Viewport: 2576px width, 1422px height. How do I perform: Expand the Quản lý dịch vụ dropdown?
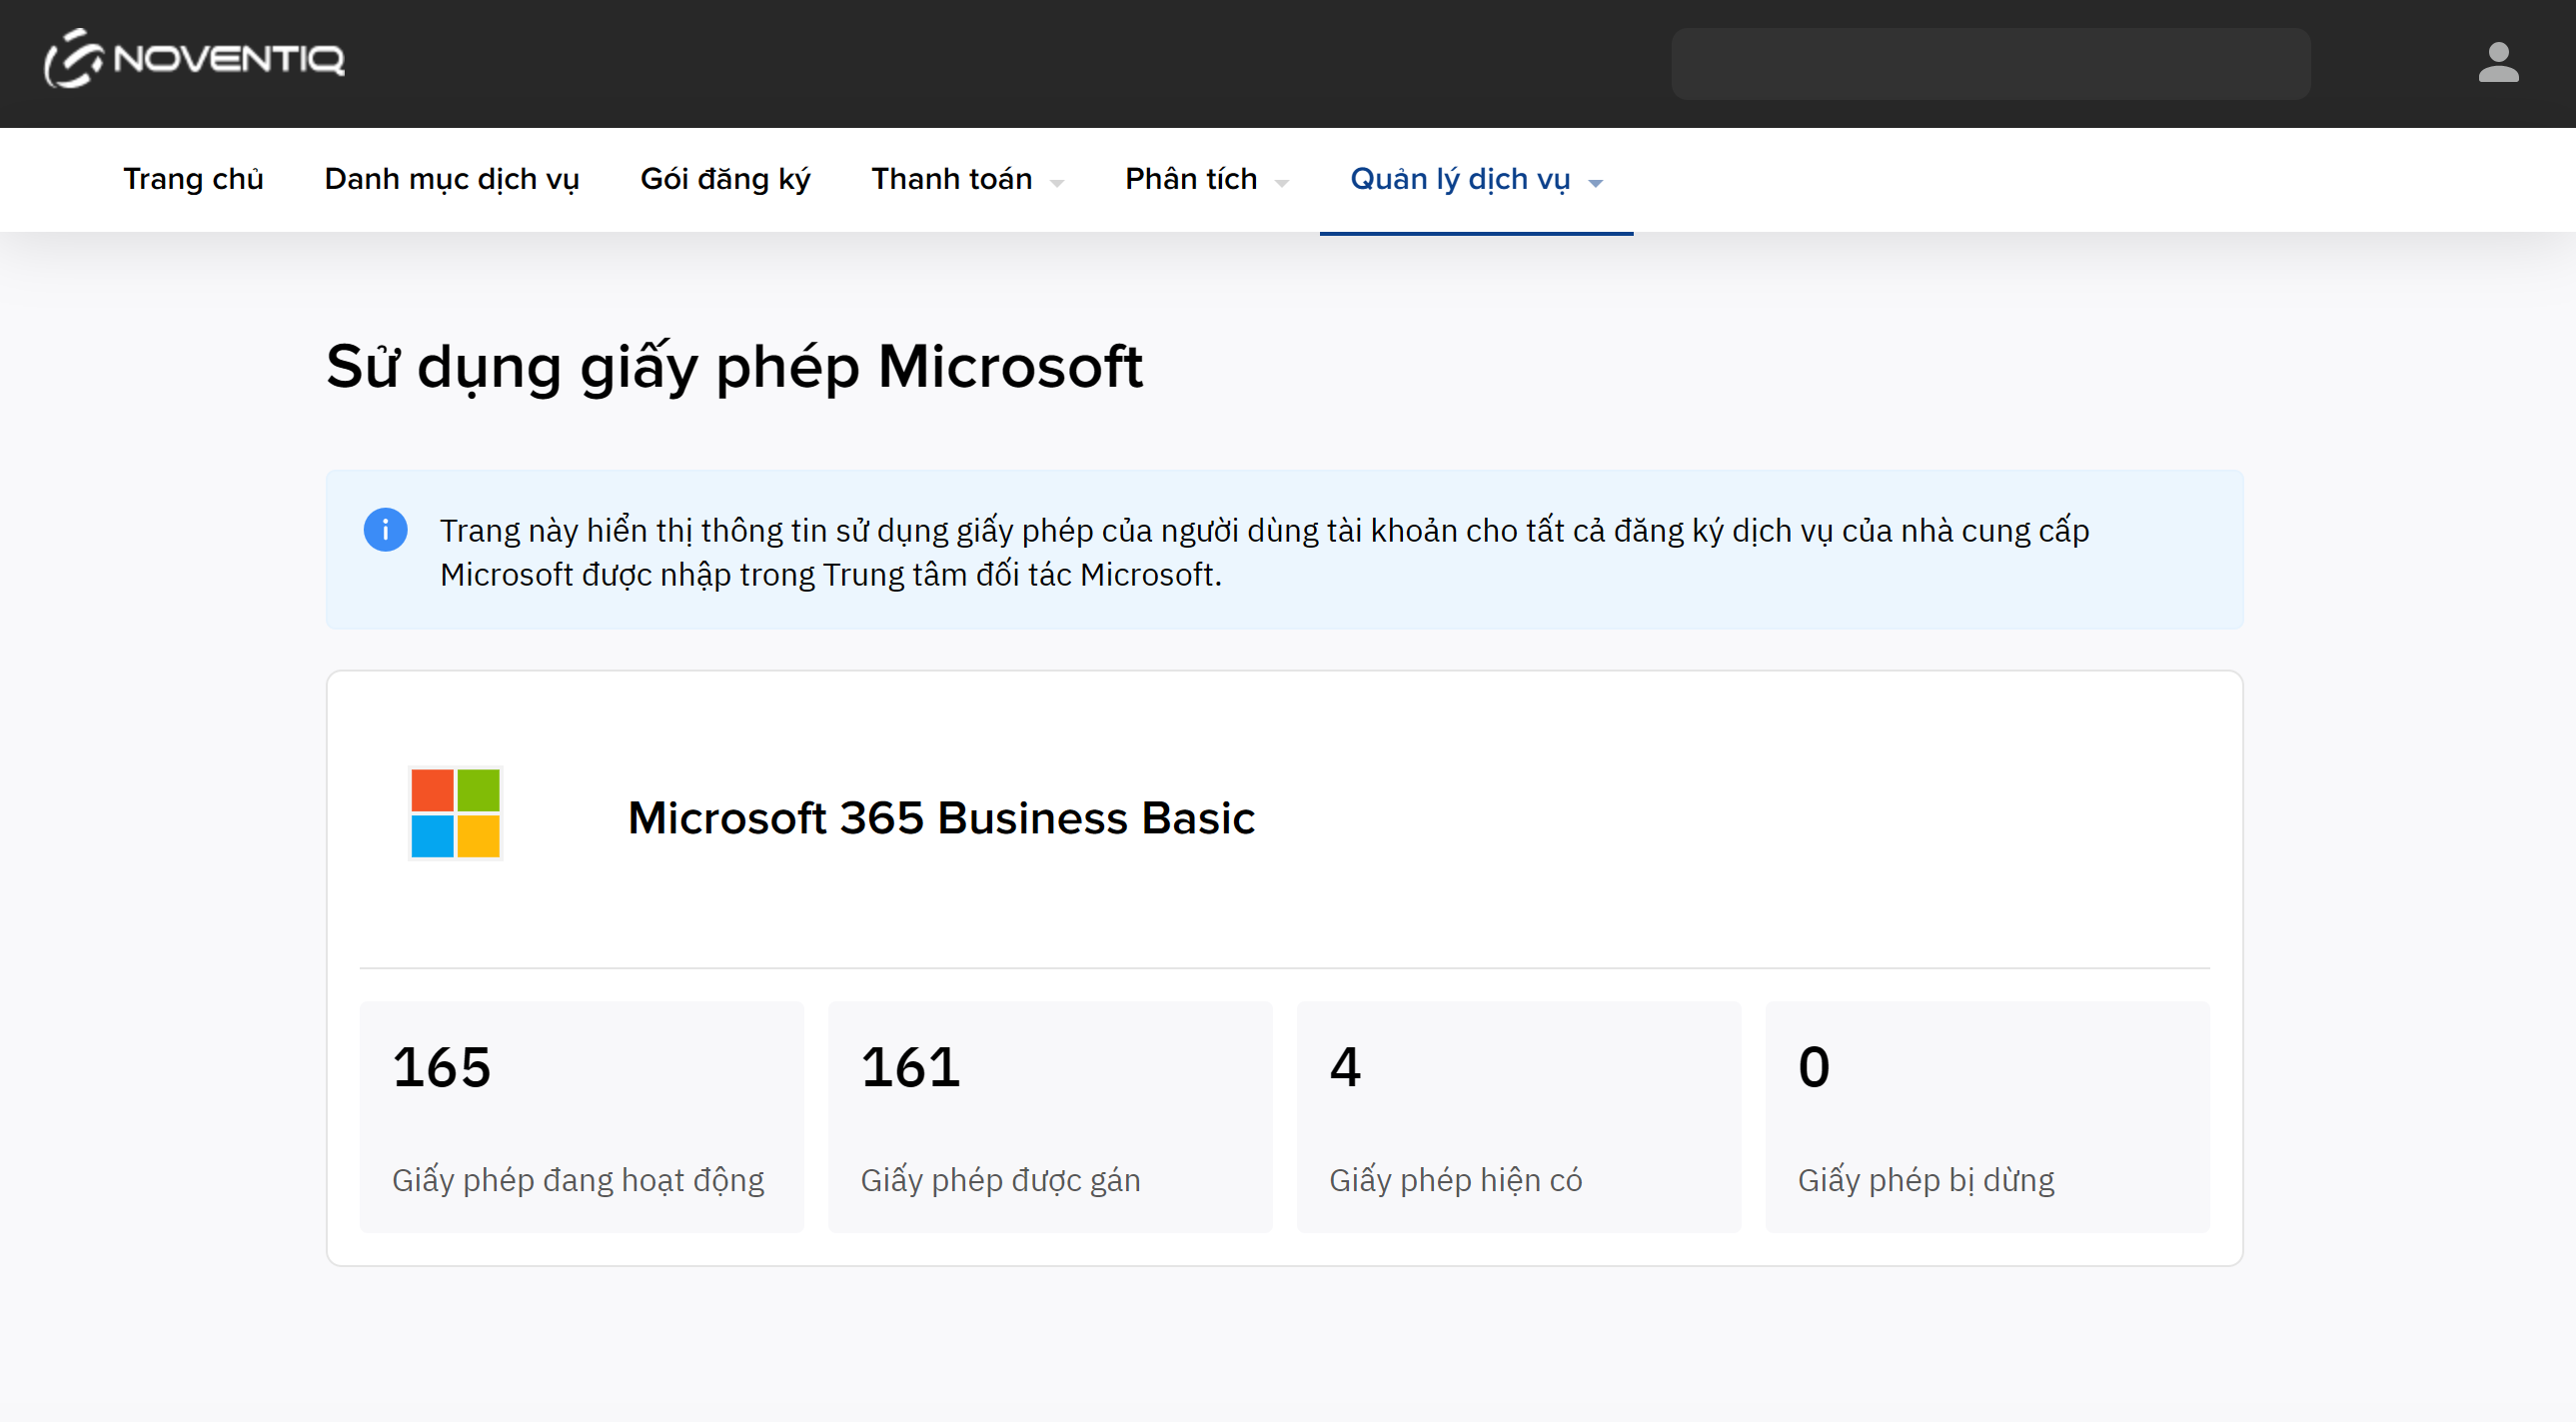click(1460, 179)
